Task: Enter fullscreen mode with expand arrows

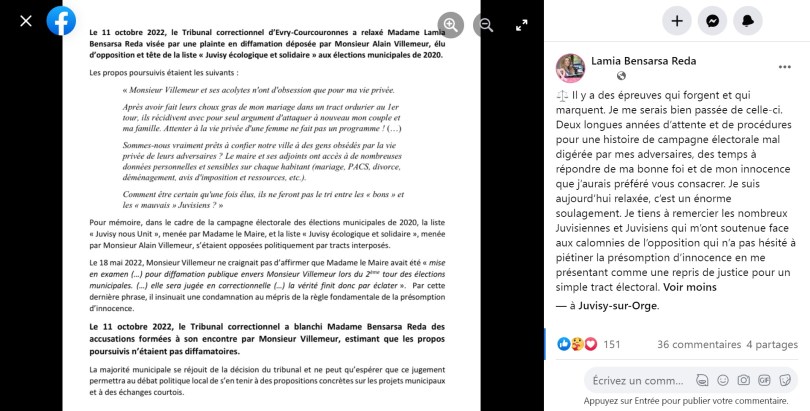Action: 522,25
